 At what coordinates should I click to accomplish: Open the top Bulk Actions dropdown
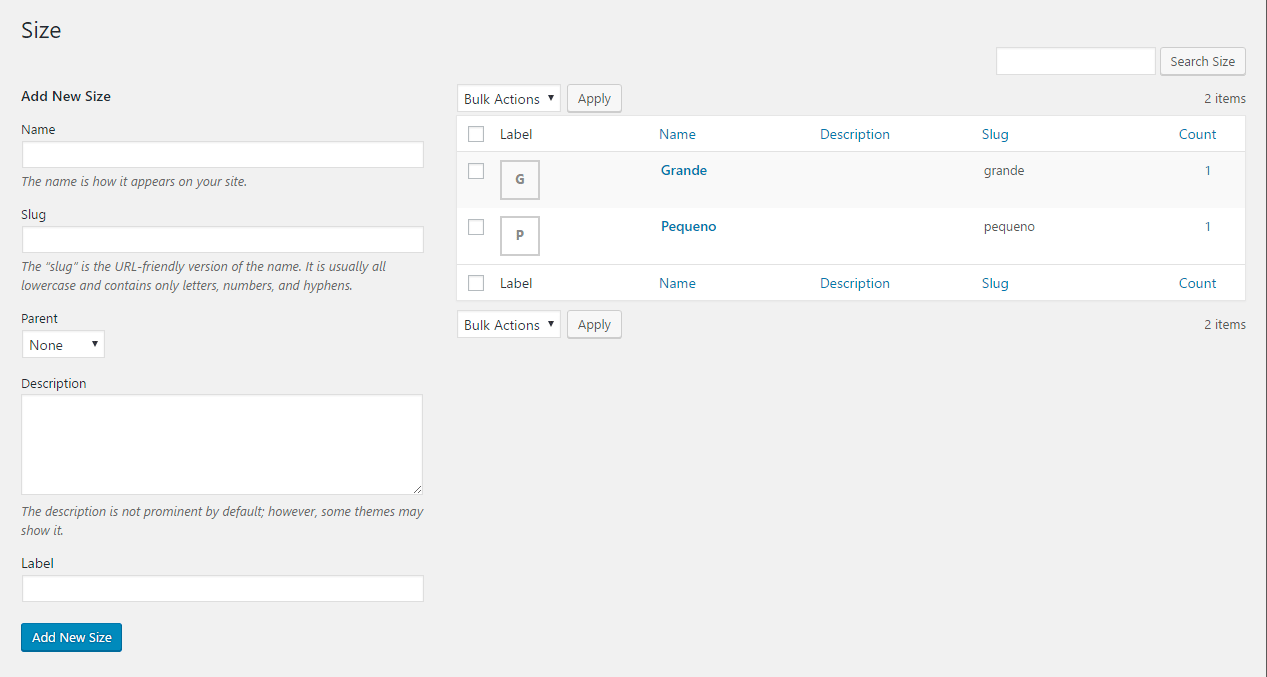pyautogui.click(x=509, y=99)
